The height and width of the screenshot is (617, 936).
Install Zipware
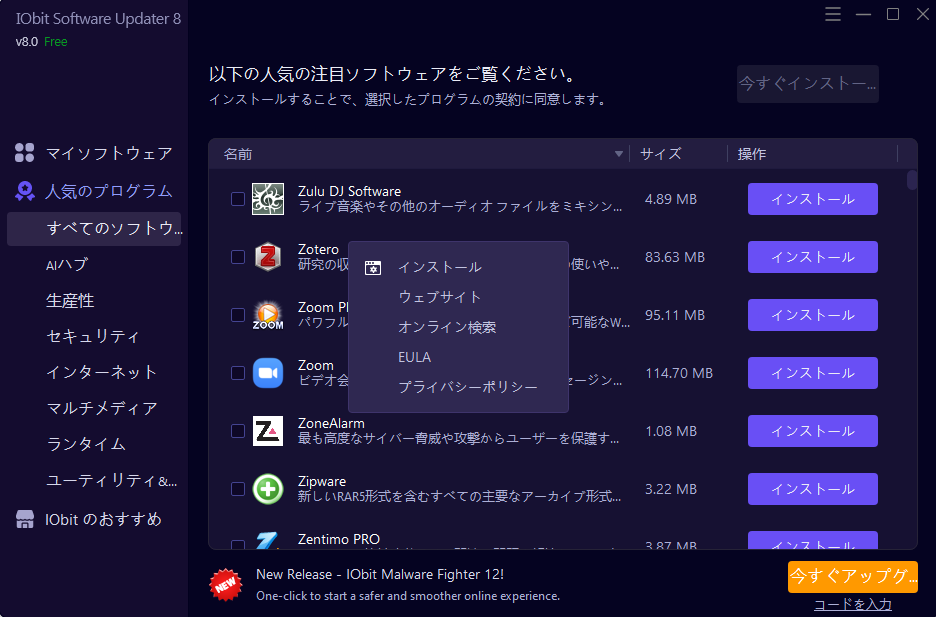tap(812, 488)
